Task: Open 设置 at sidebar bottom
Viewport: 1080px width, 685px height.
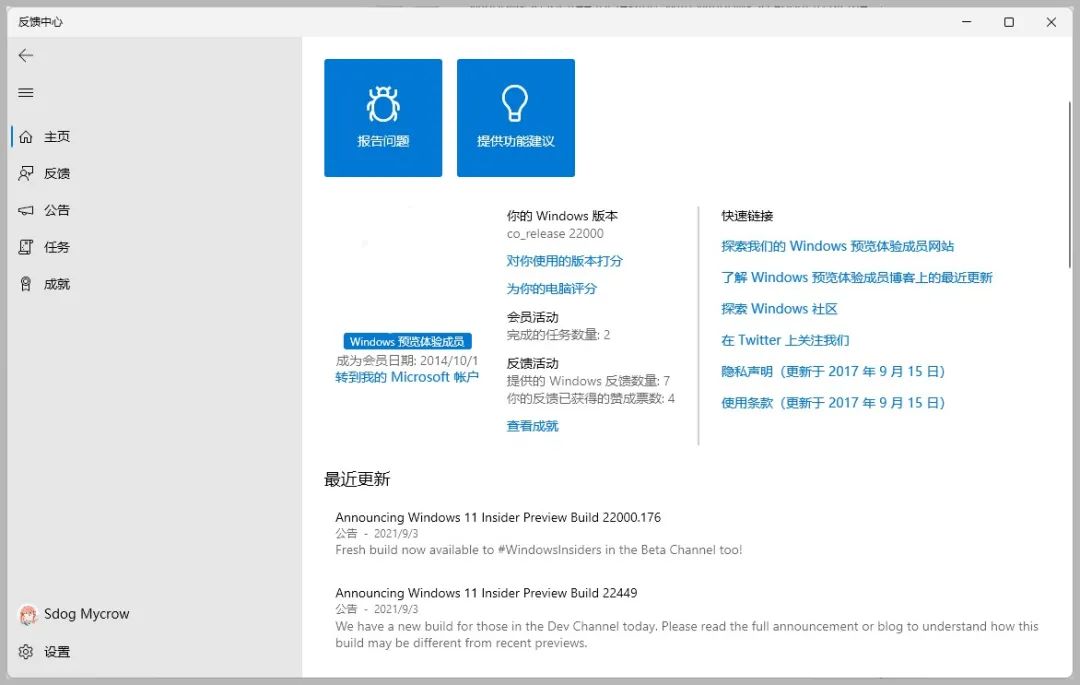Action: pyautogui.click(x=56, y=652)
